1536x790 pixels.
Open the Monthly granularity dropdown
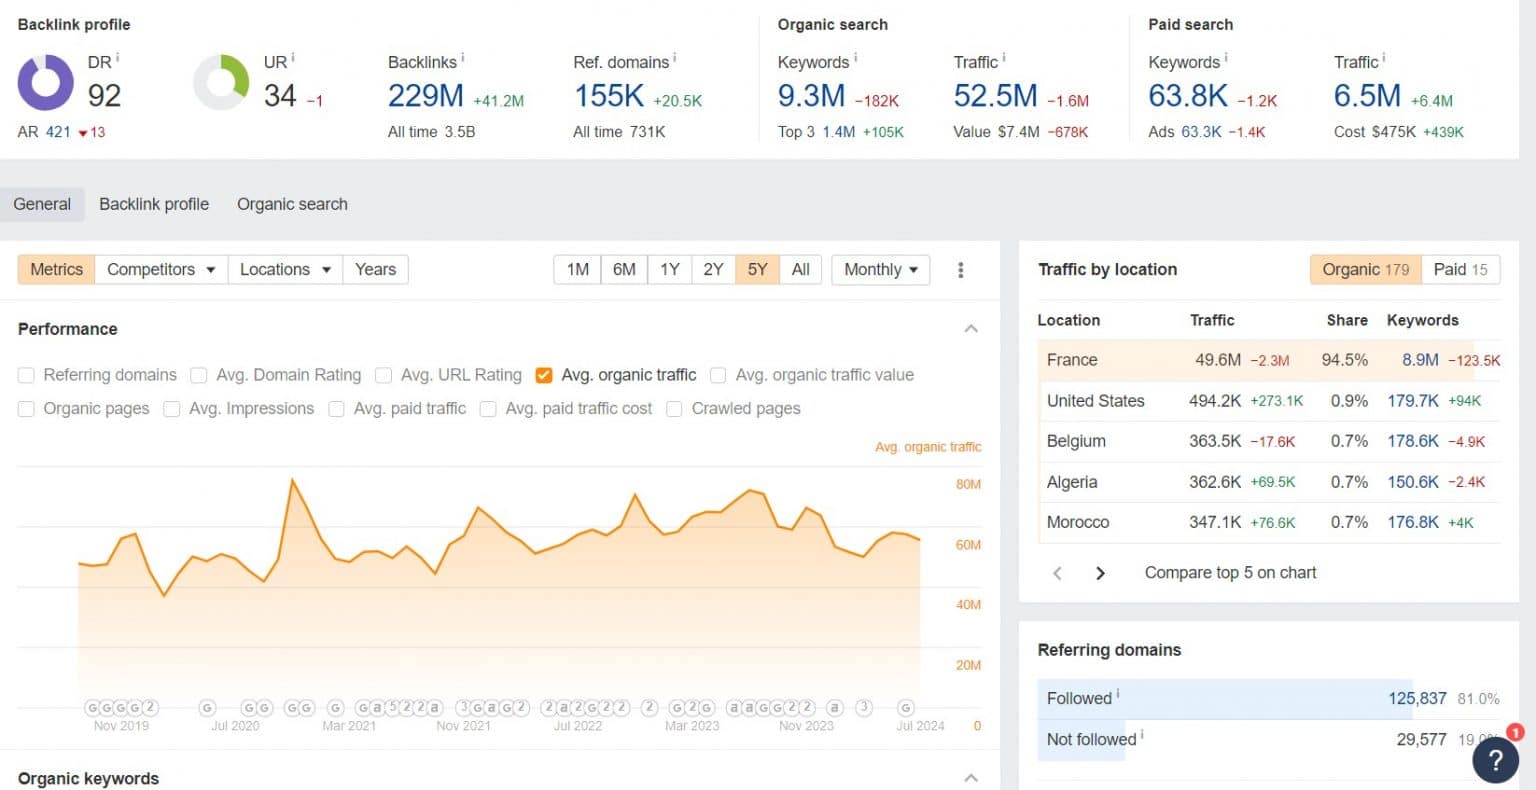point(879,269)
